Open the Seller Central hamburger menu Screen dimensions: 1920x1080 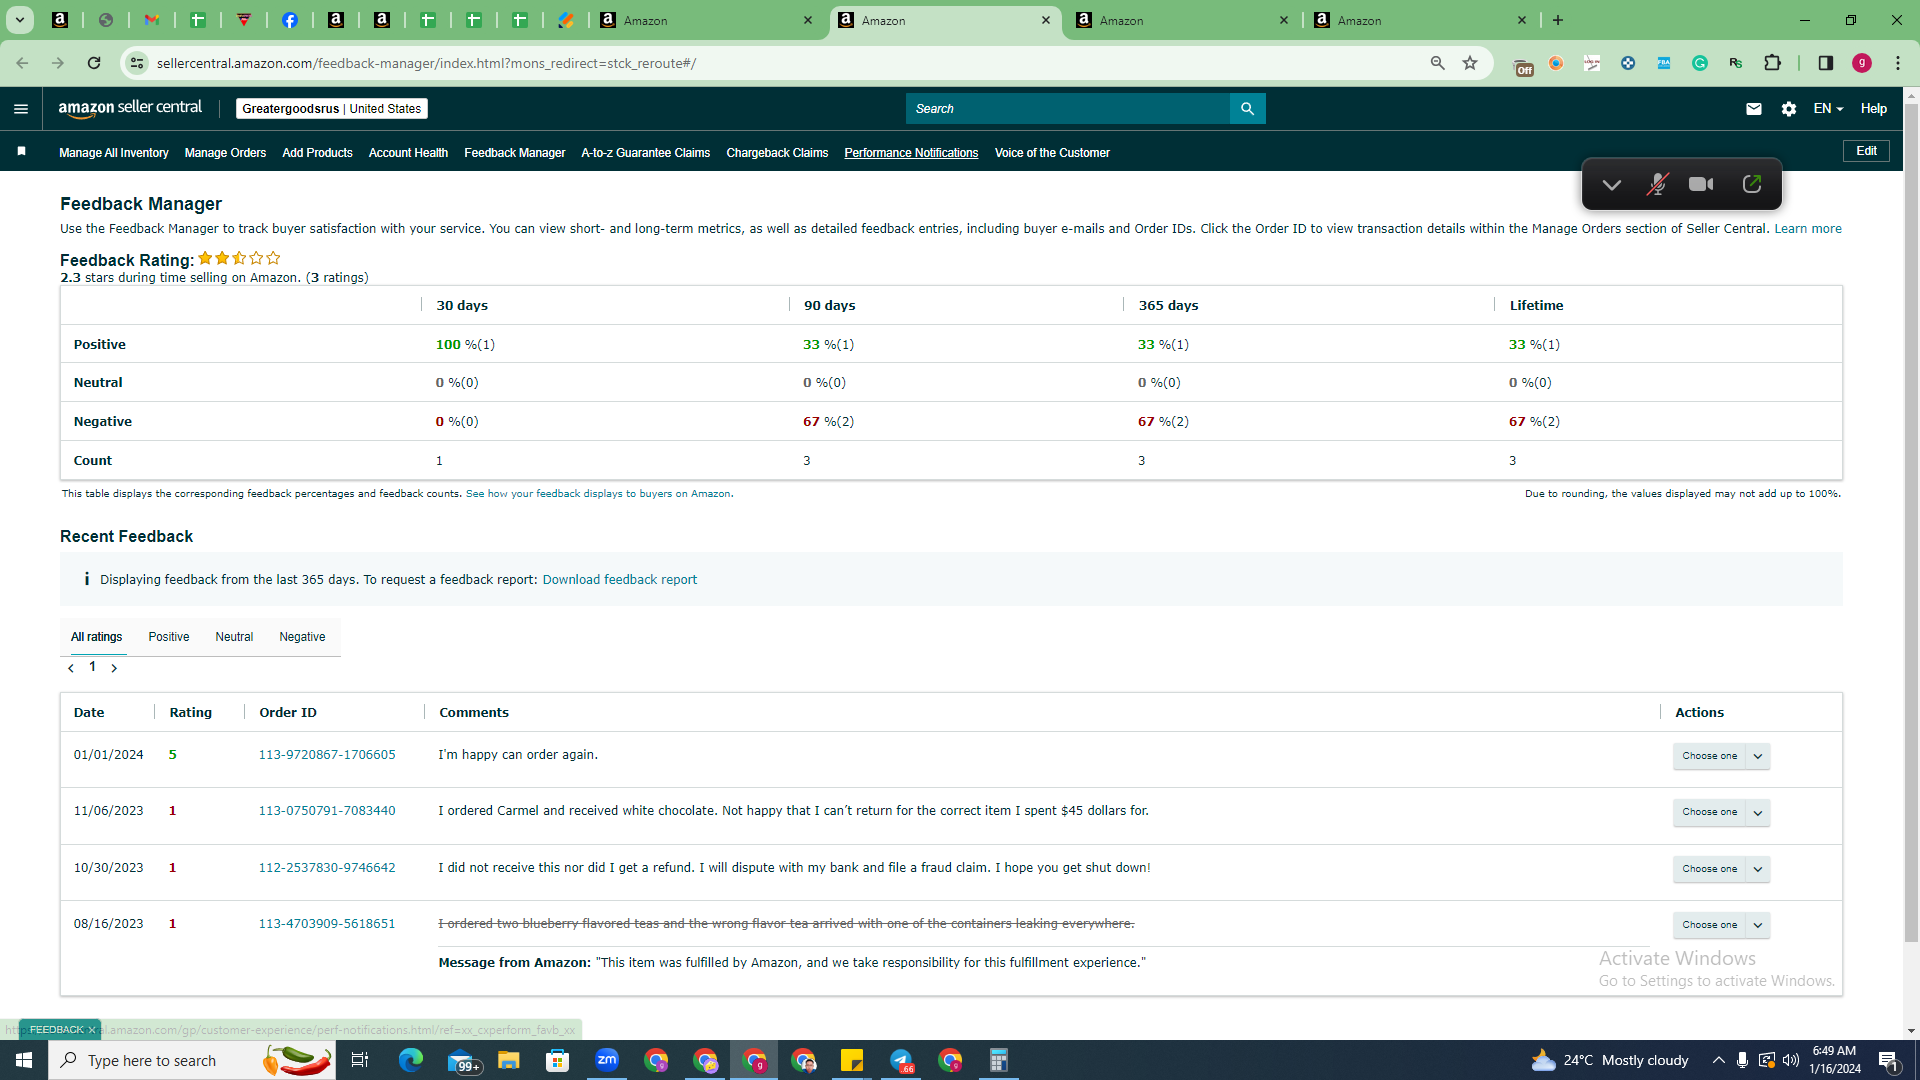coord(21,109)
